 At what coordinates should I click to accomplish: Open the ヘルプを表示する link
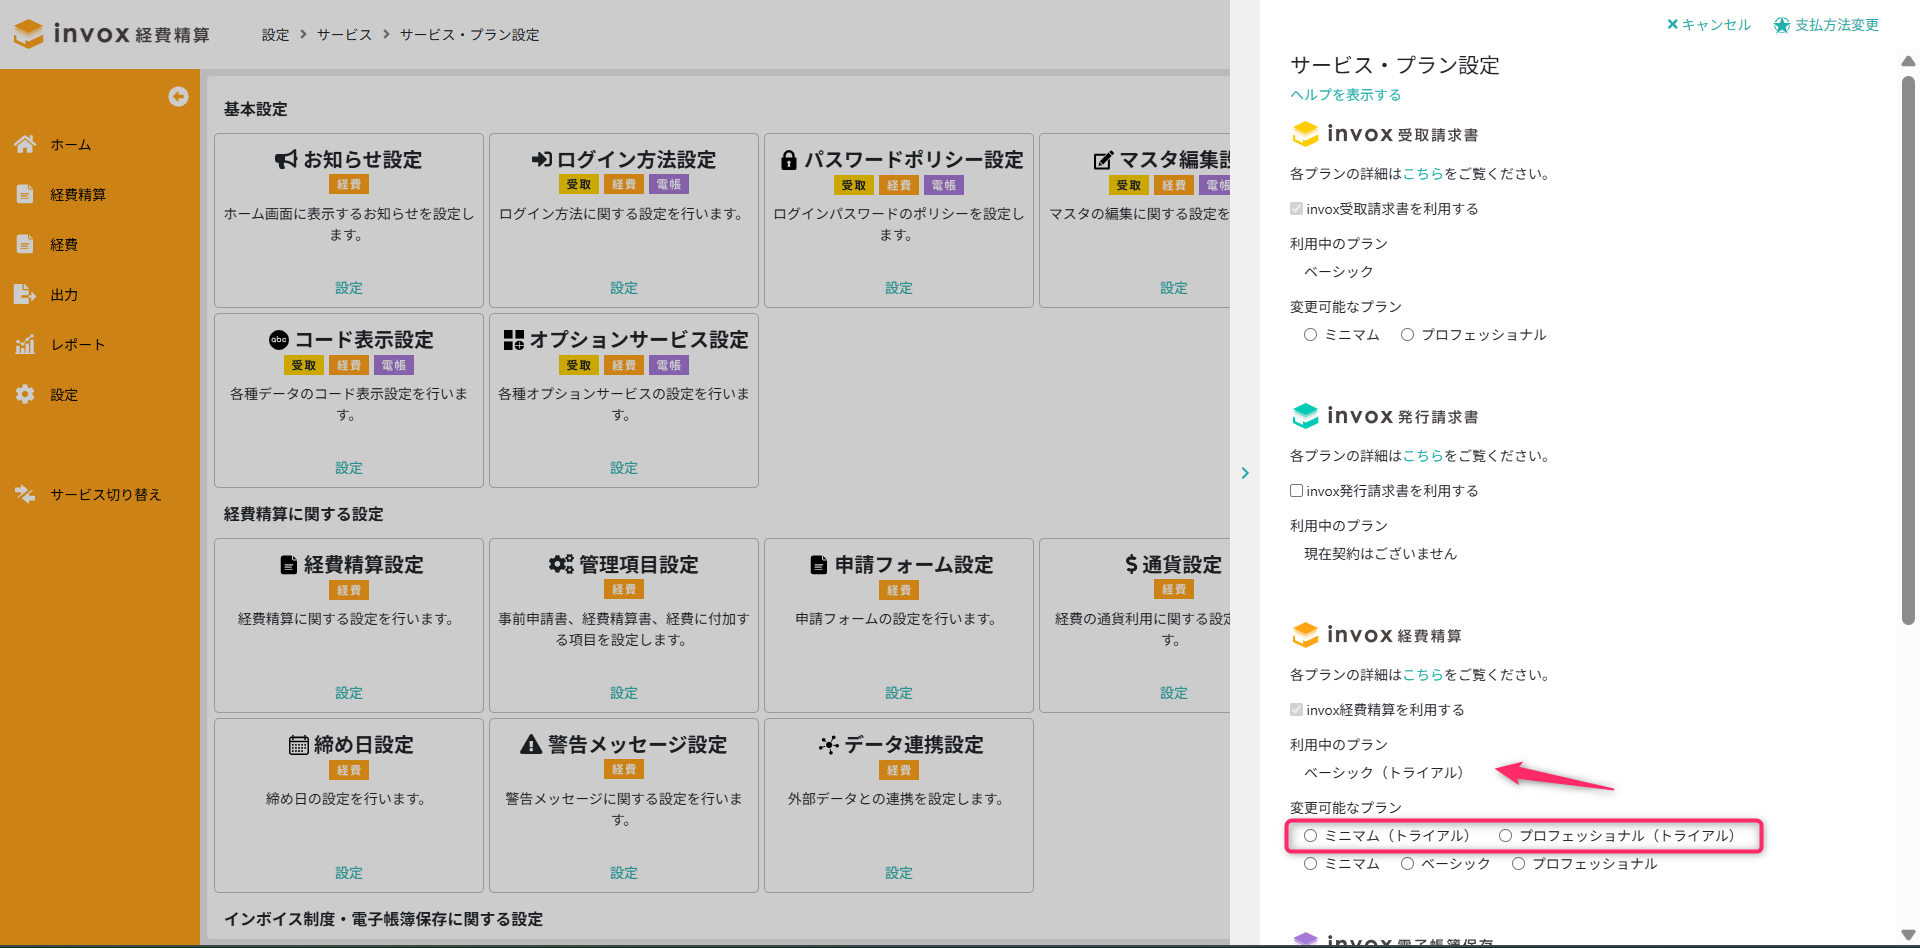(x=1345, y=95)
